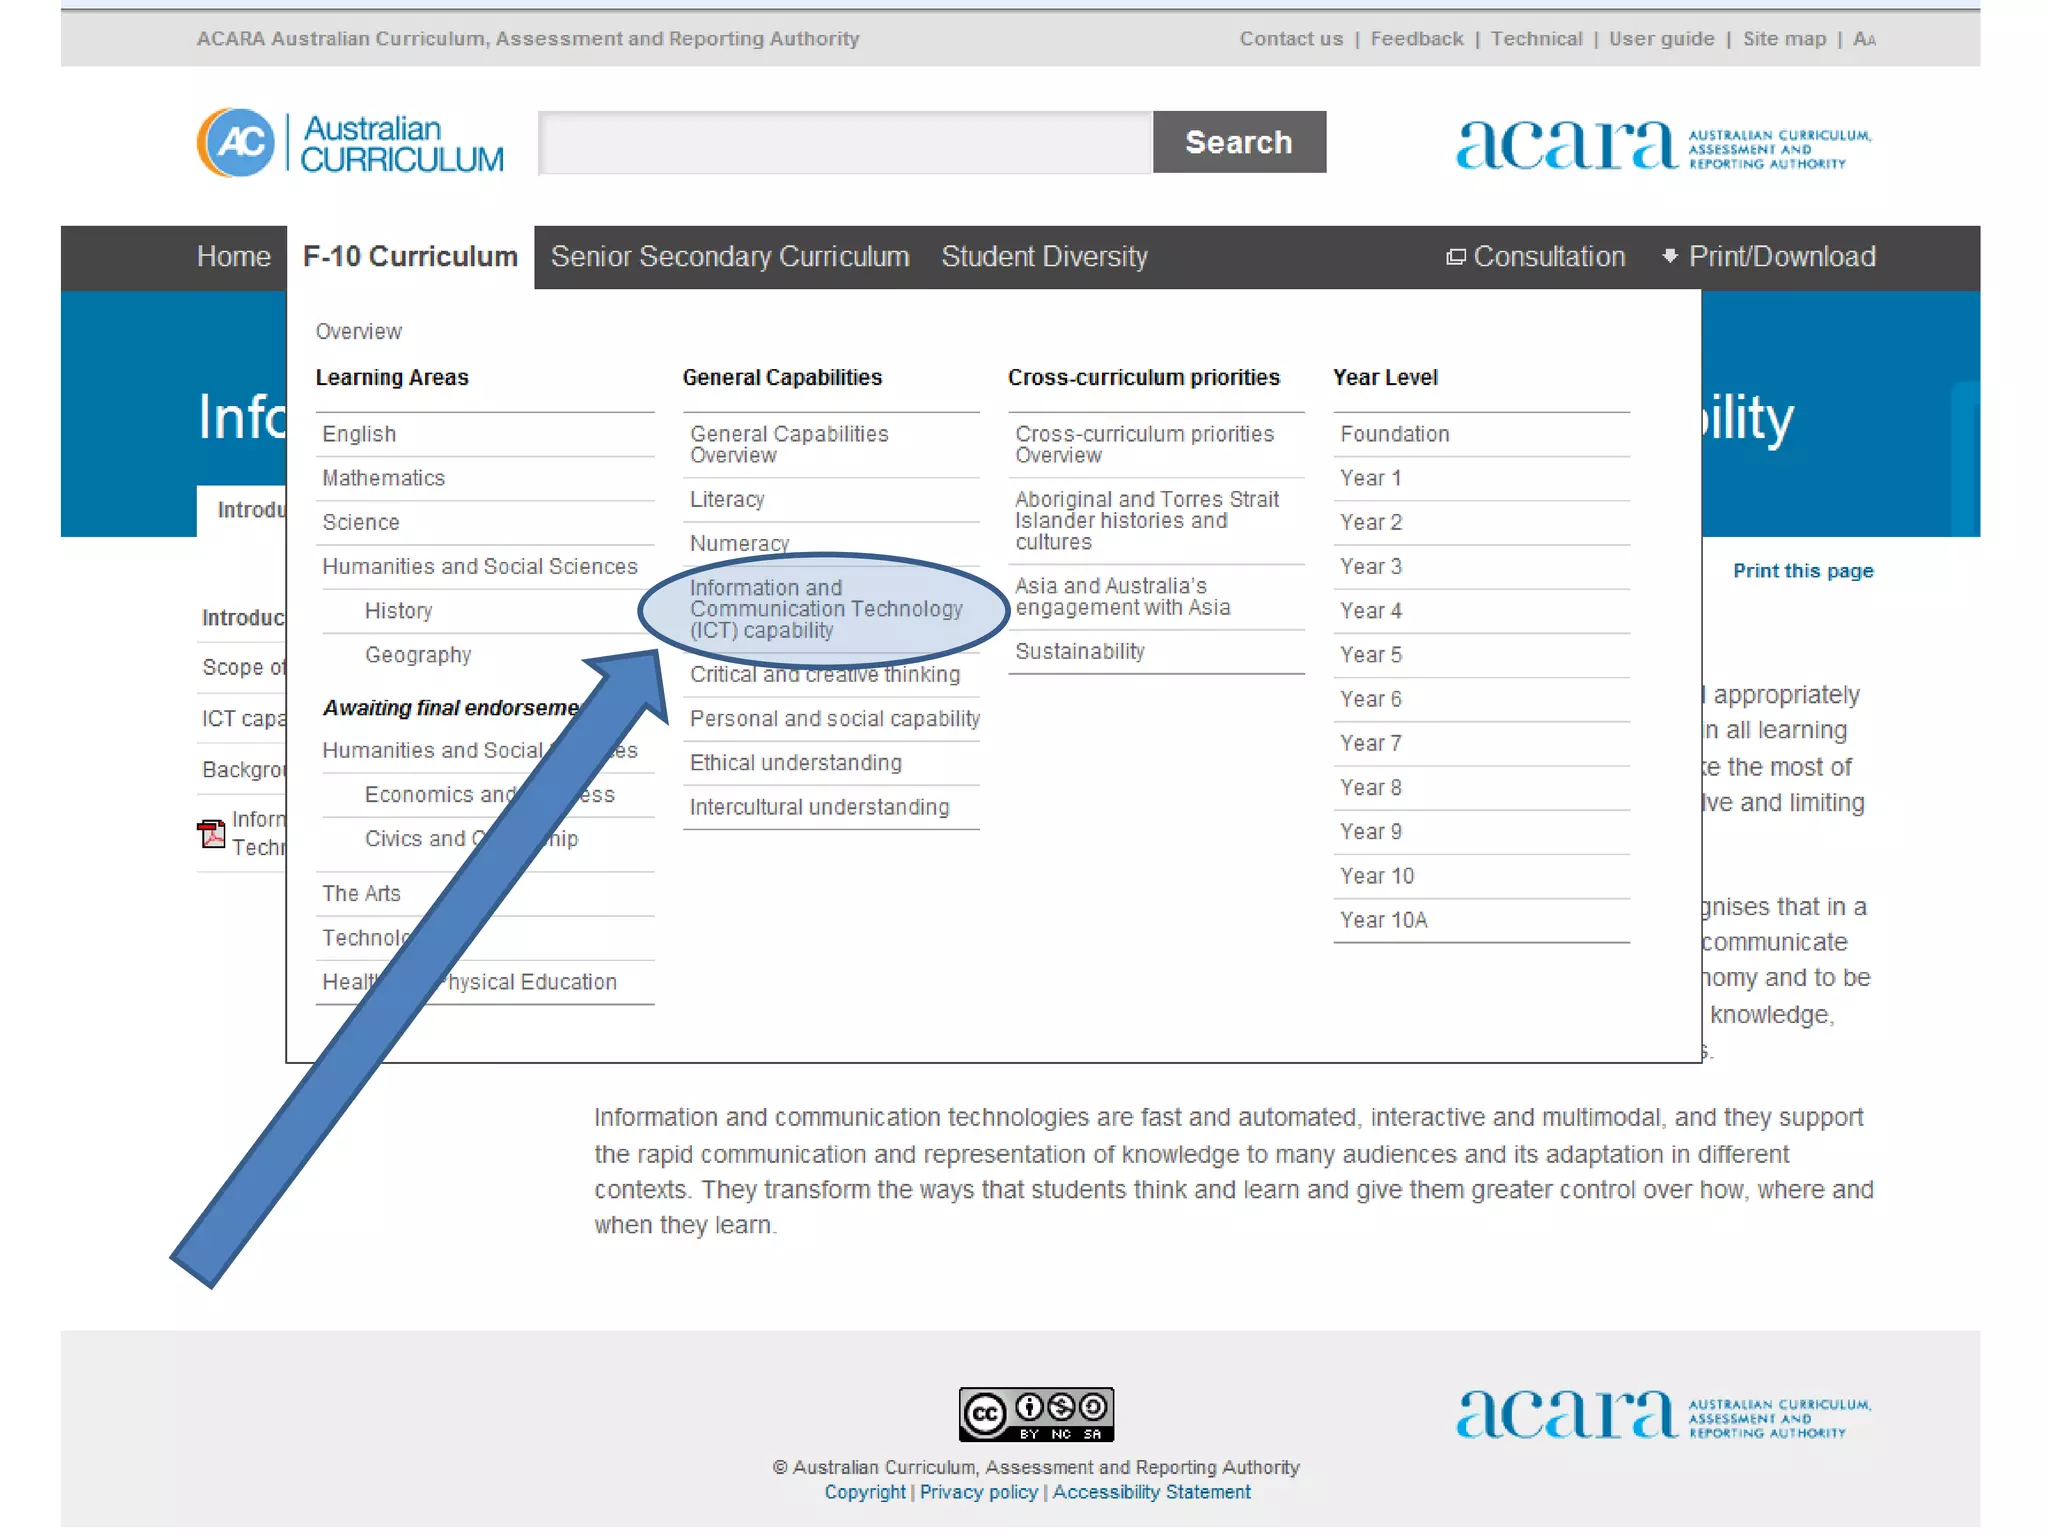Select Student Diversity in navigation bar
The height and width of the screenshot is (1536, 2048).
[1044, 257]
